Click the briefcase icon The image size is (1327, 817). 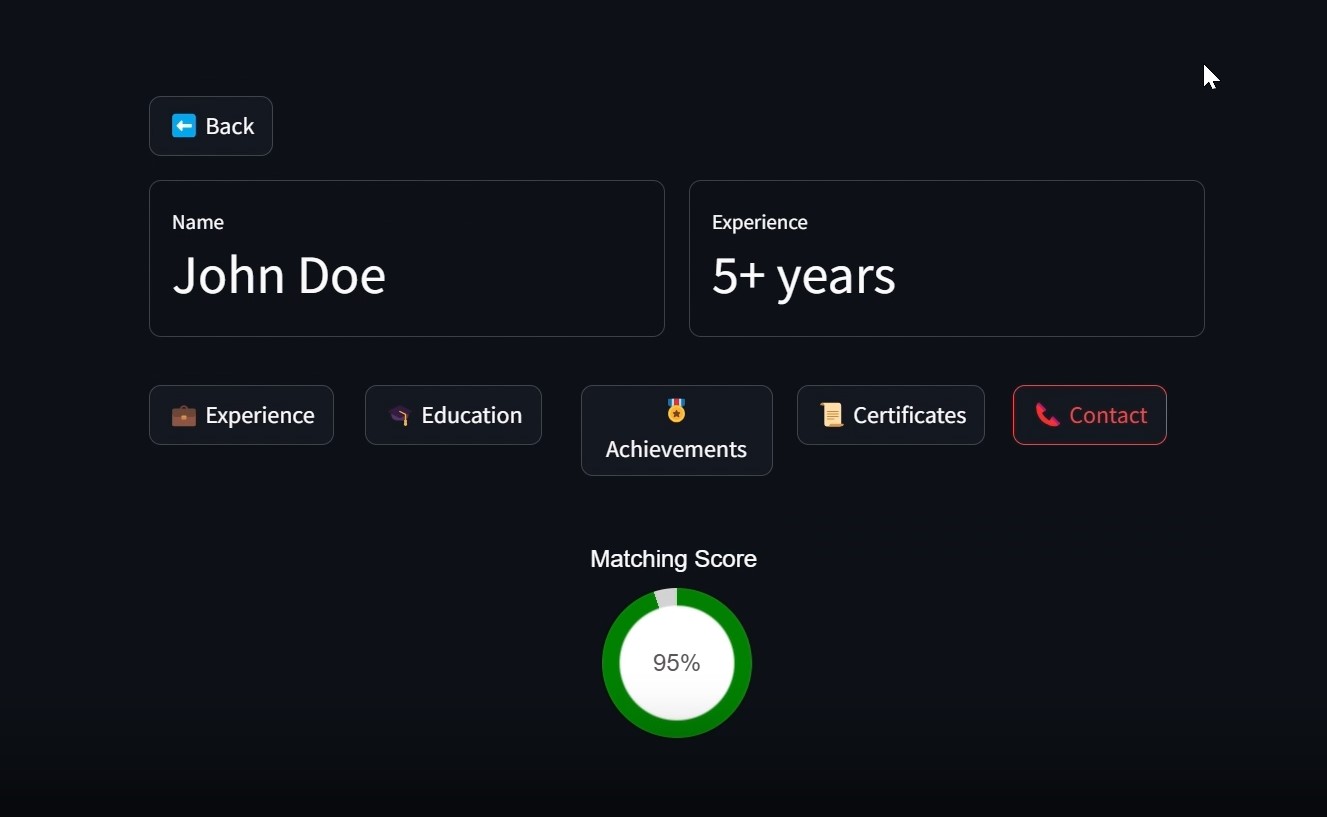[184, 415]
